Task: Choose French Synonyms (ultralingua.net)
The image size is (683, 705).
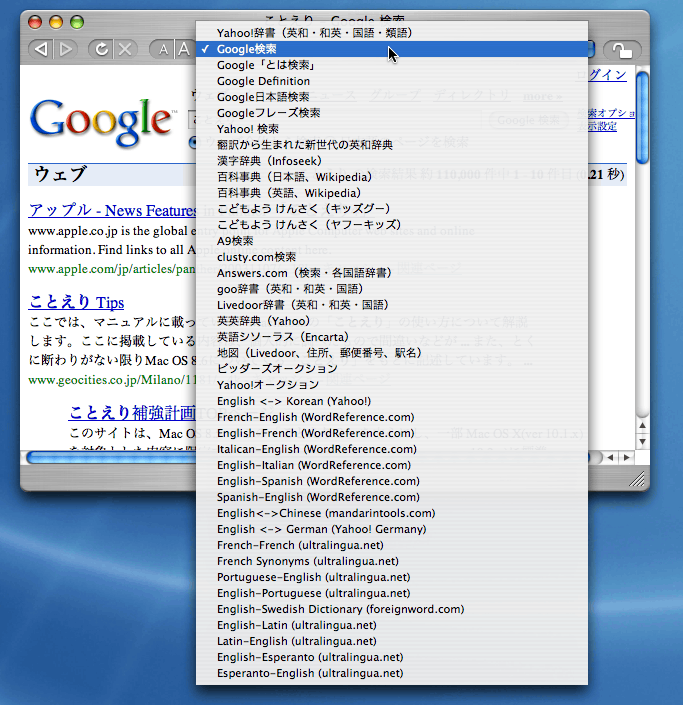Action: tap(392, 561)
